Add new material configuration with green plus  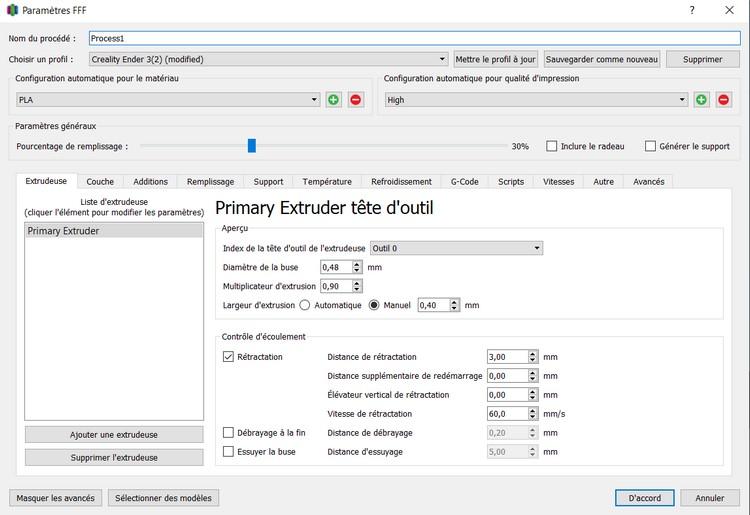[x=333, y=99]
